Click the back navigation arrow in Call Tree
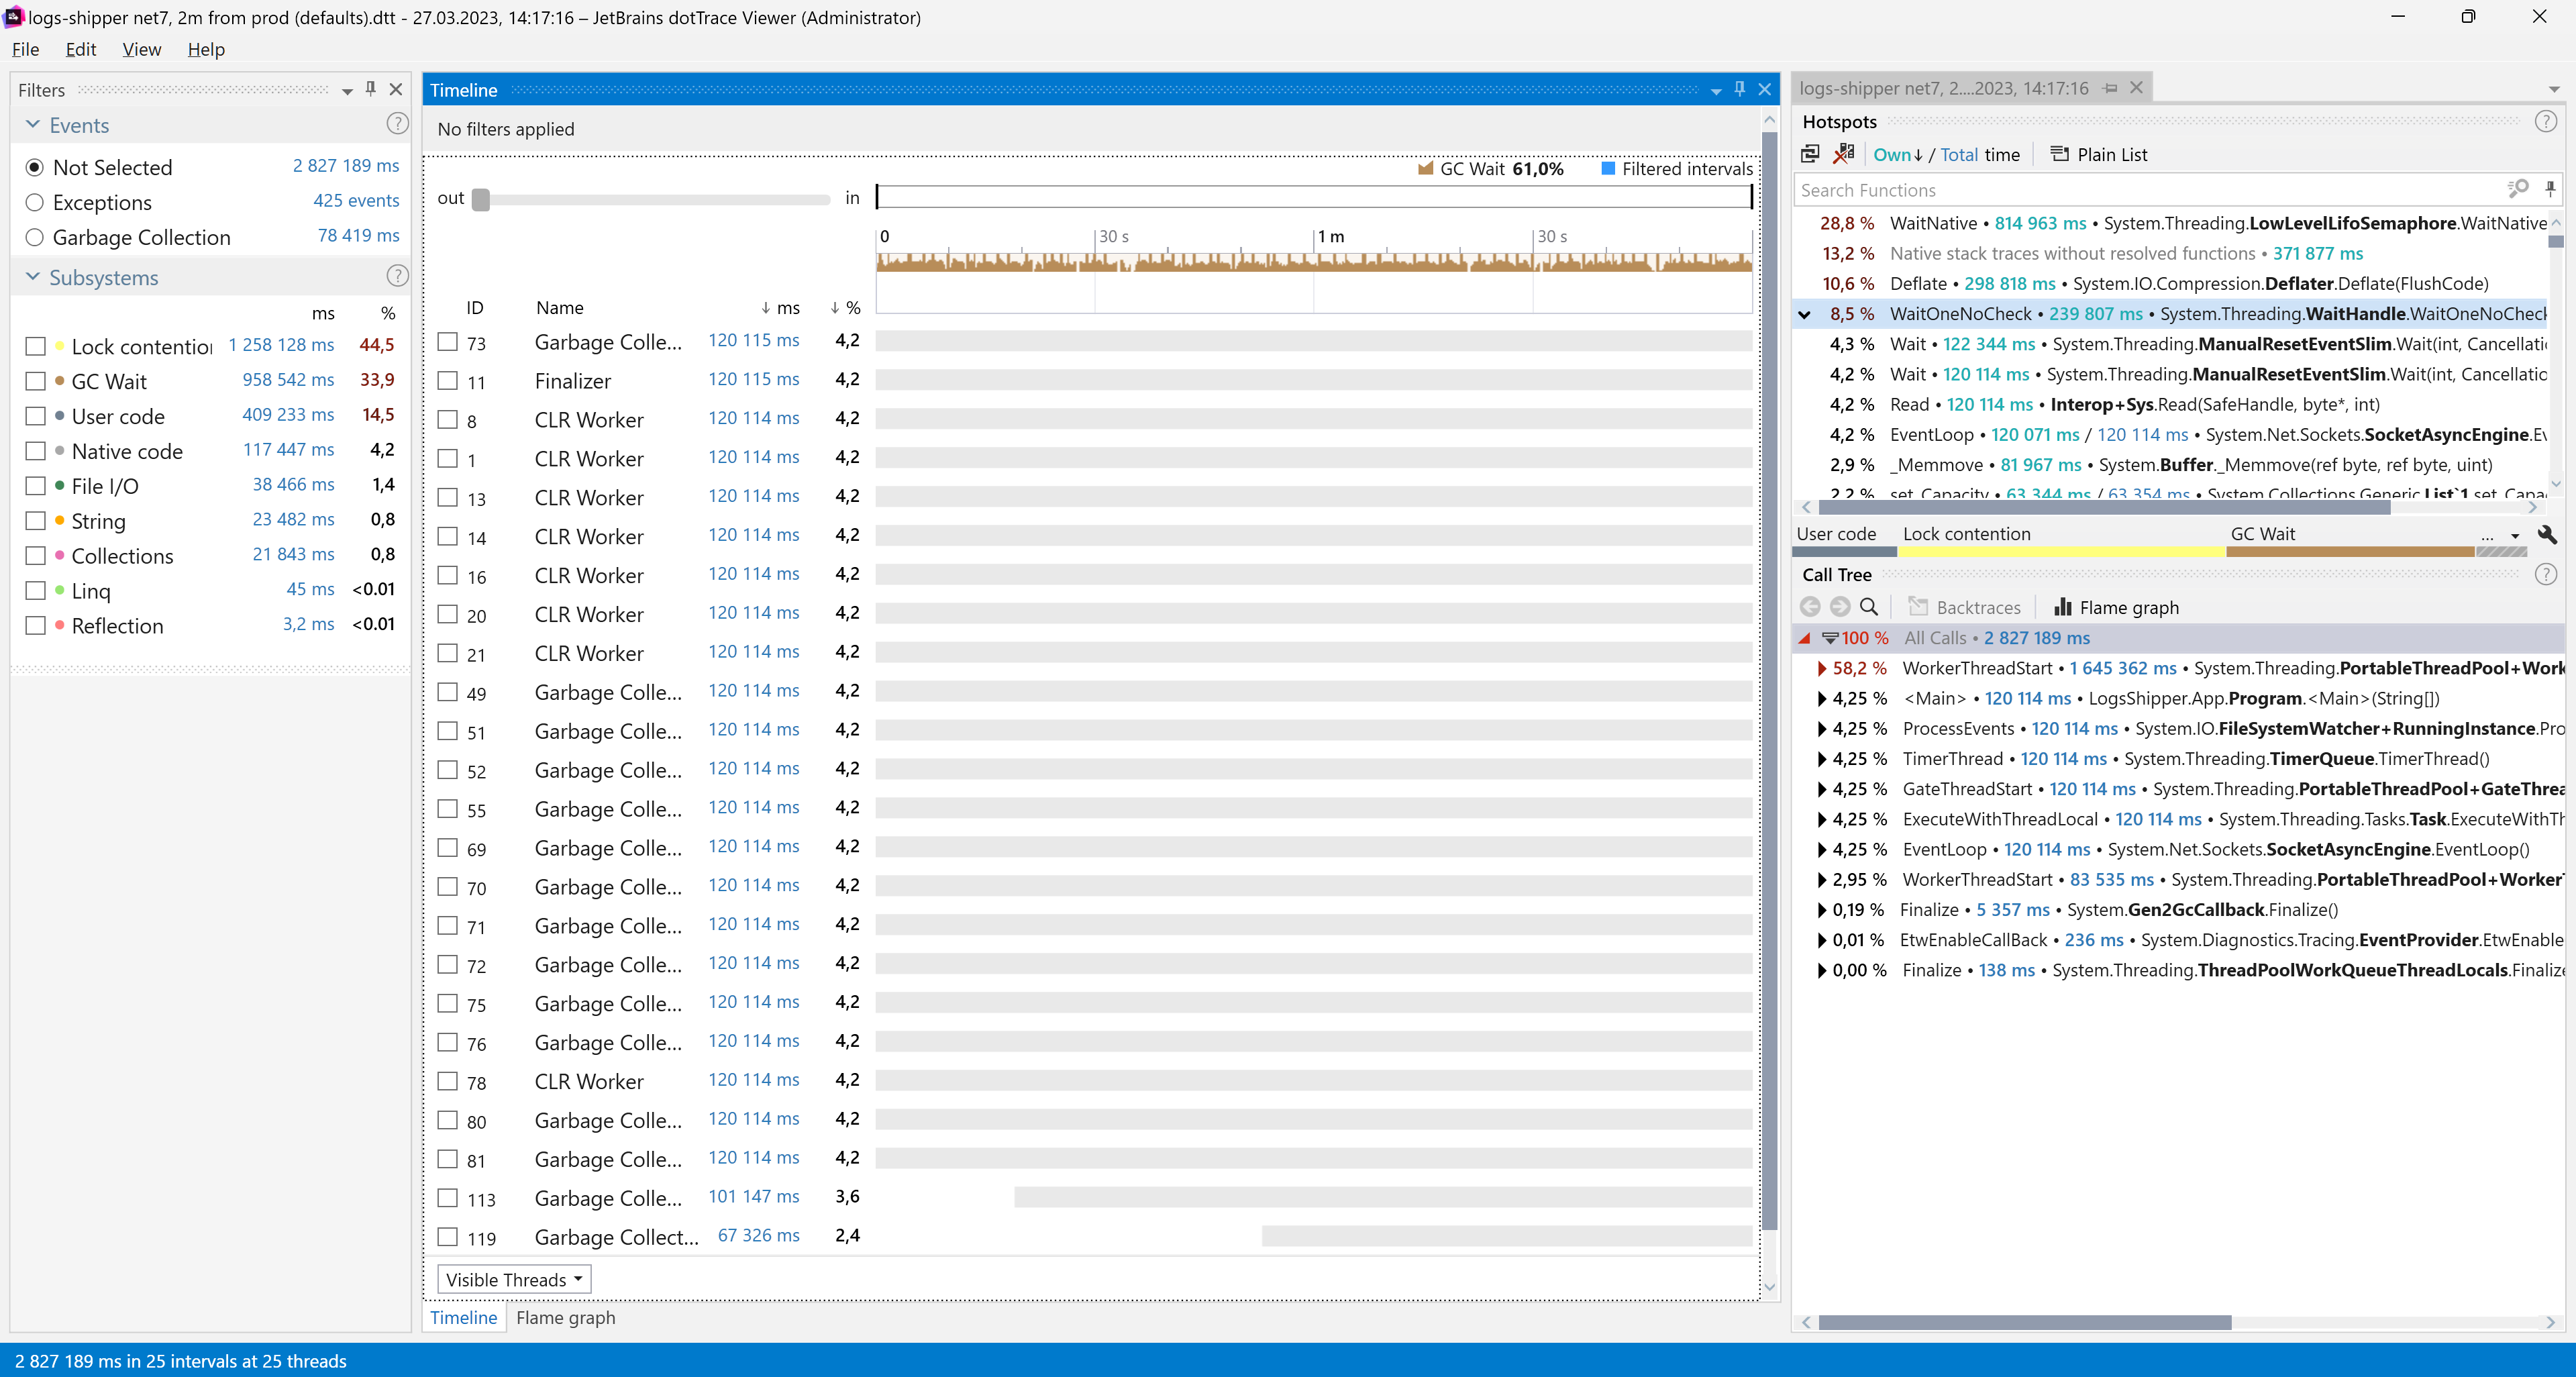The image size is (2576, 1377). 1810,607
